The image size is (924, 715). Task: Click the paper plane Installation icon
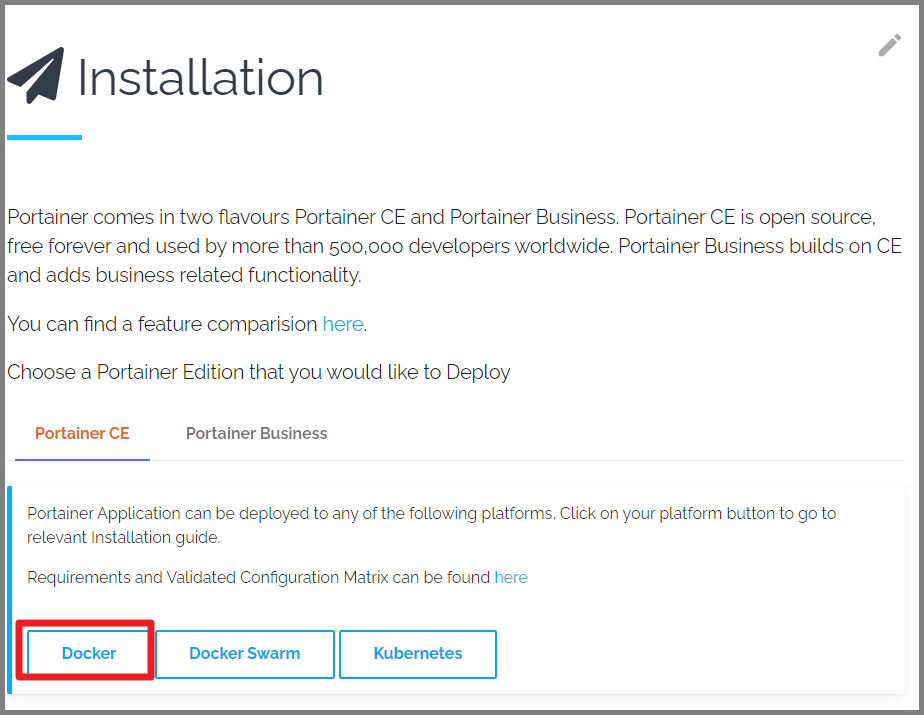(35, 75)
